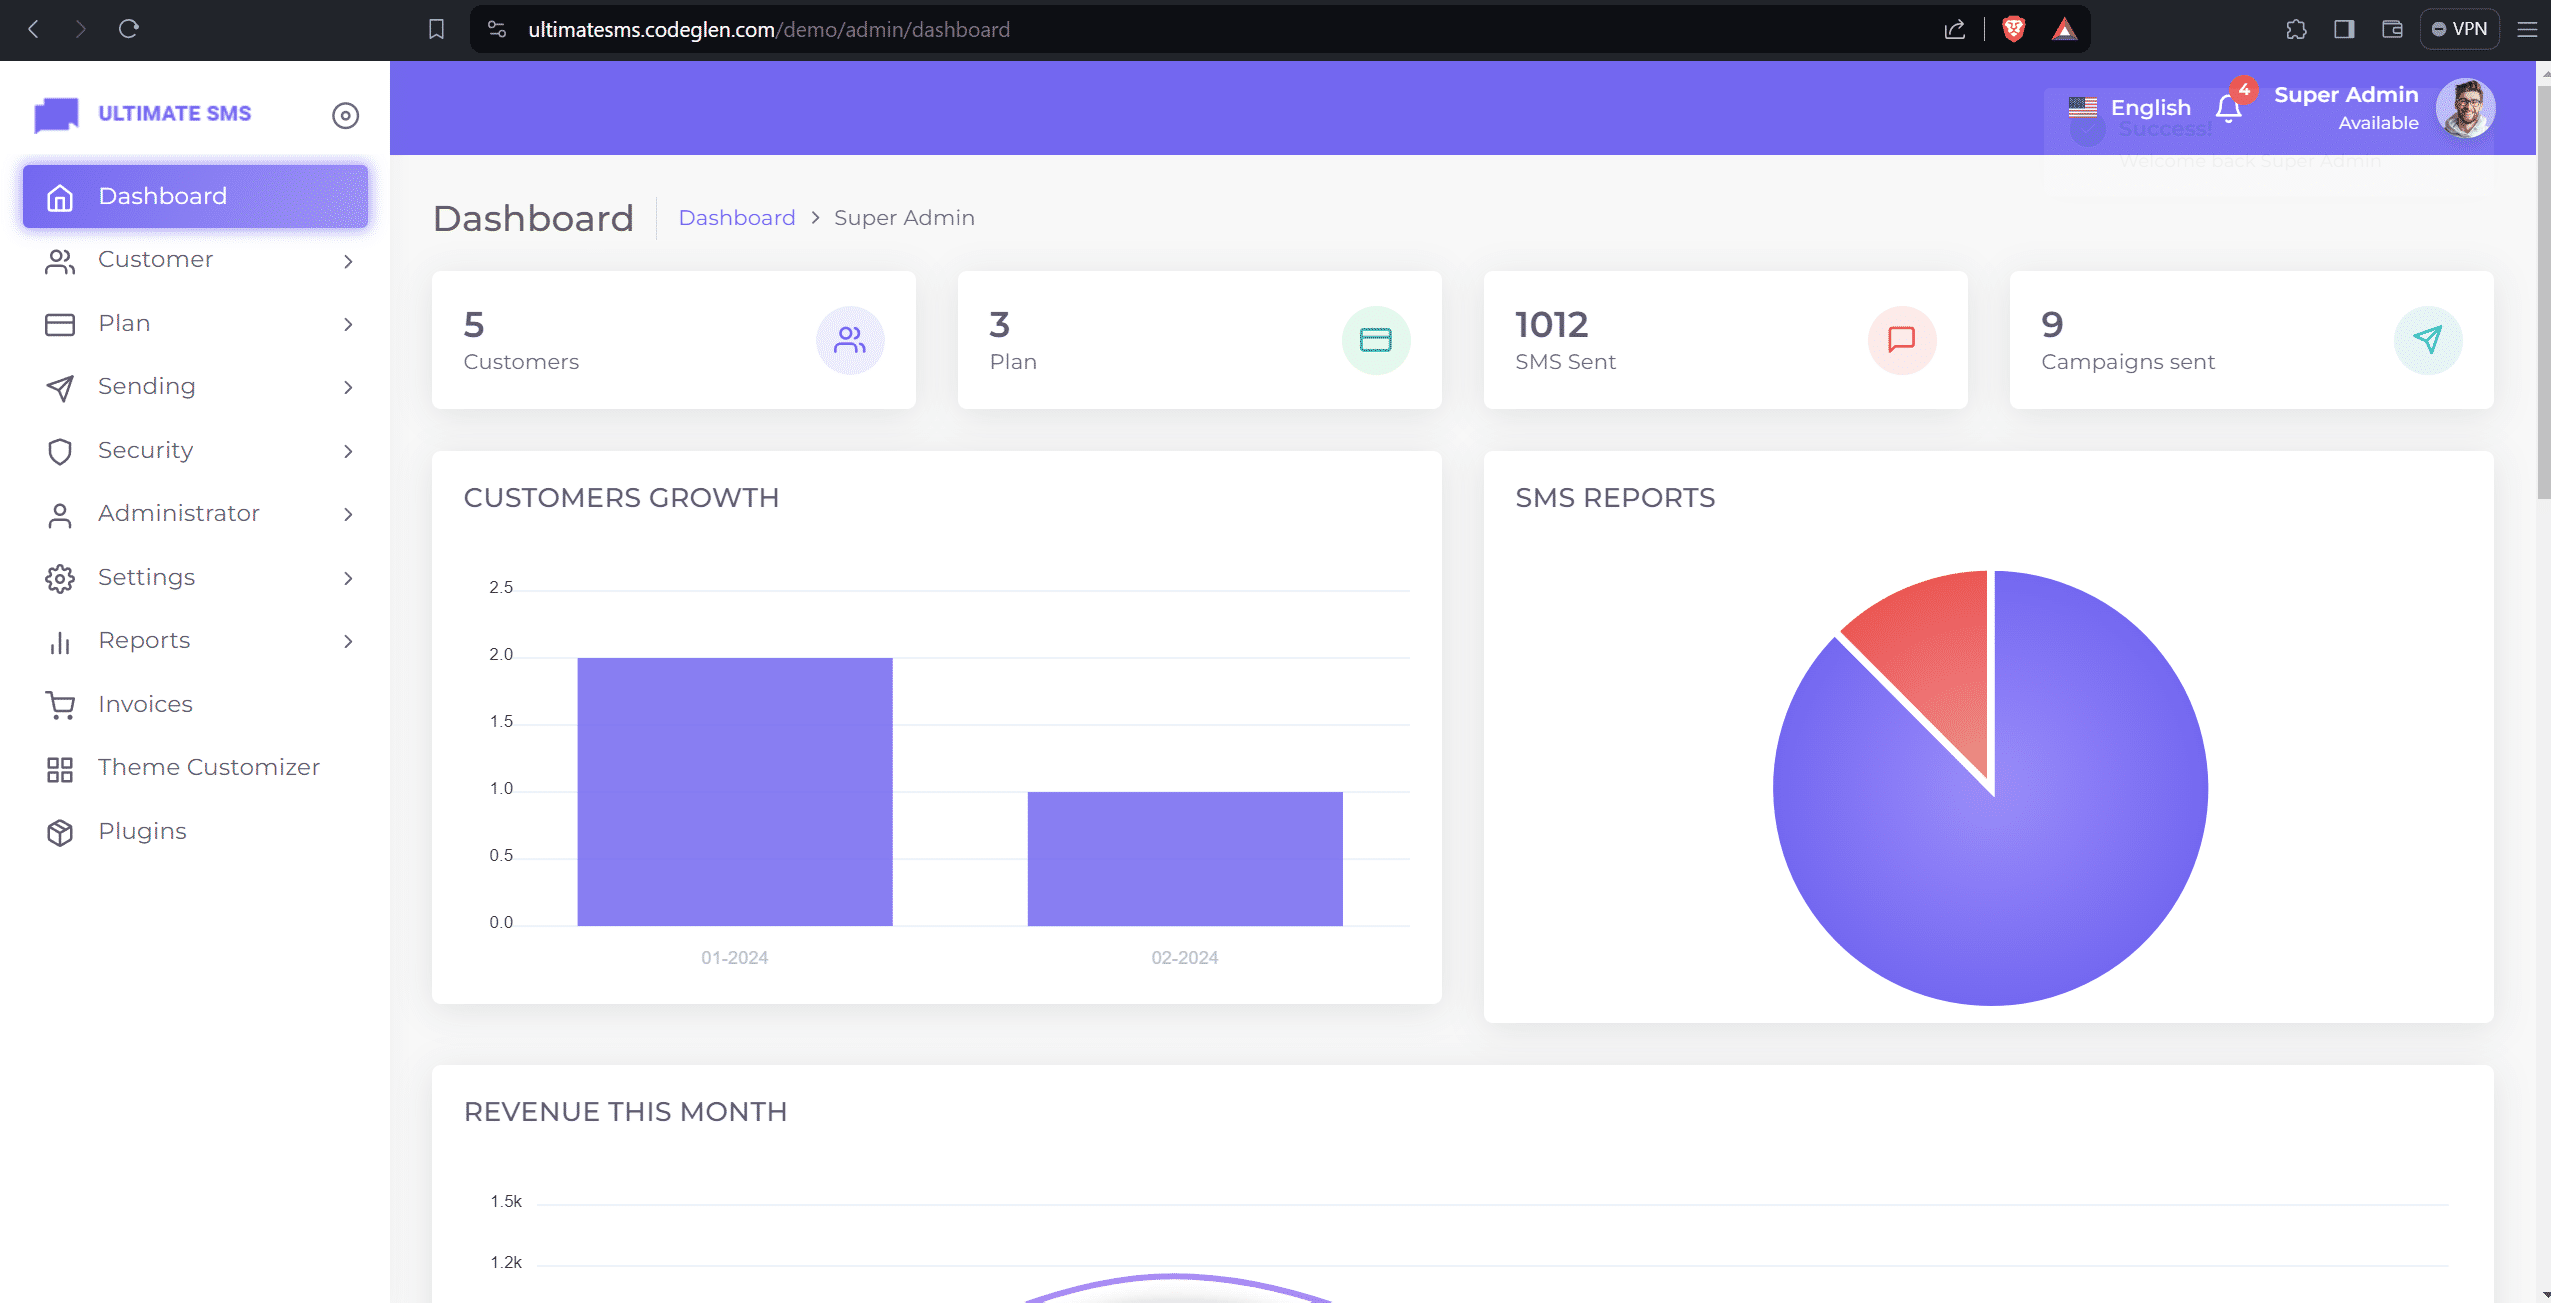Toggle the sidebar collapse circle button
The width and height of the screenshot is (2551, 1303).
tap(345, 115)
